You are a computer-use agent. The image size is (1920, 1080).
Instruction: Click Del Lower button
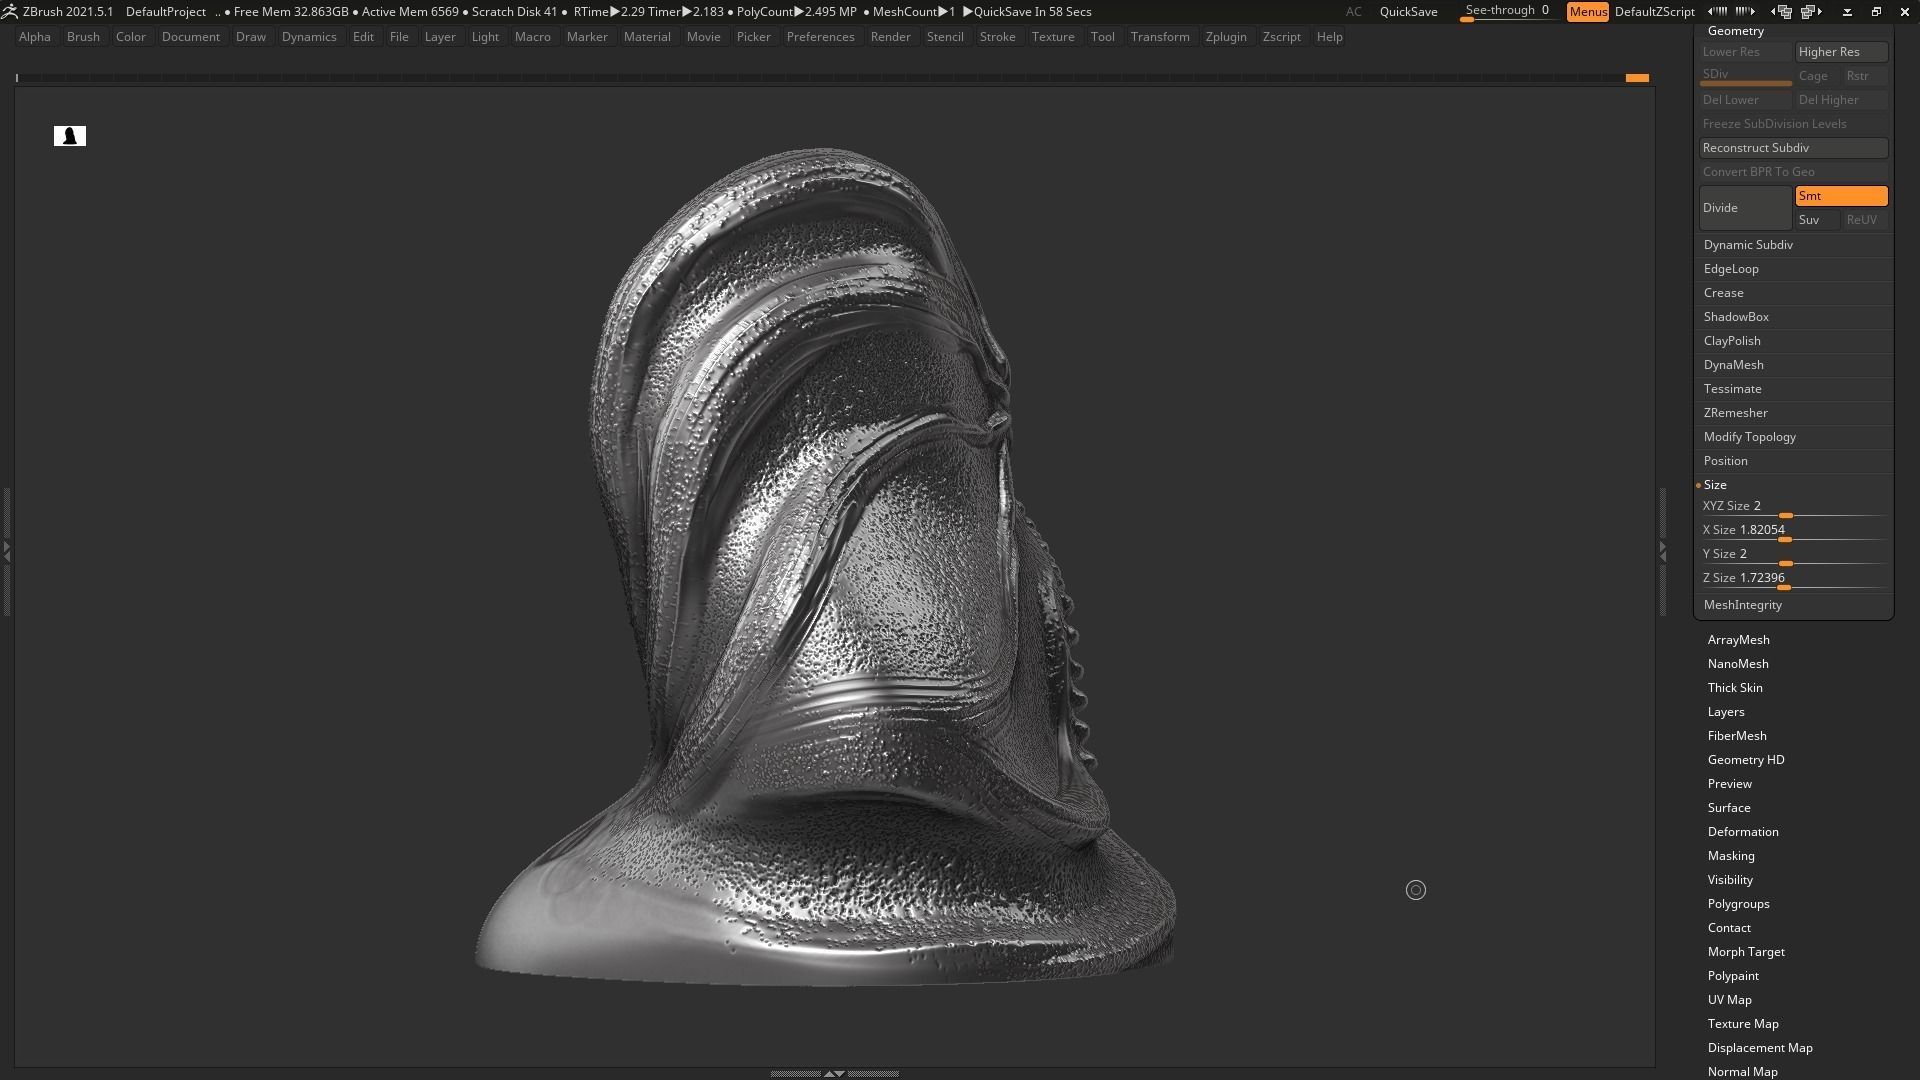click(1745, 100)
